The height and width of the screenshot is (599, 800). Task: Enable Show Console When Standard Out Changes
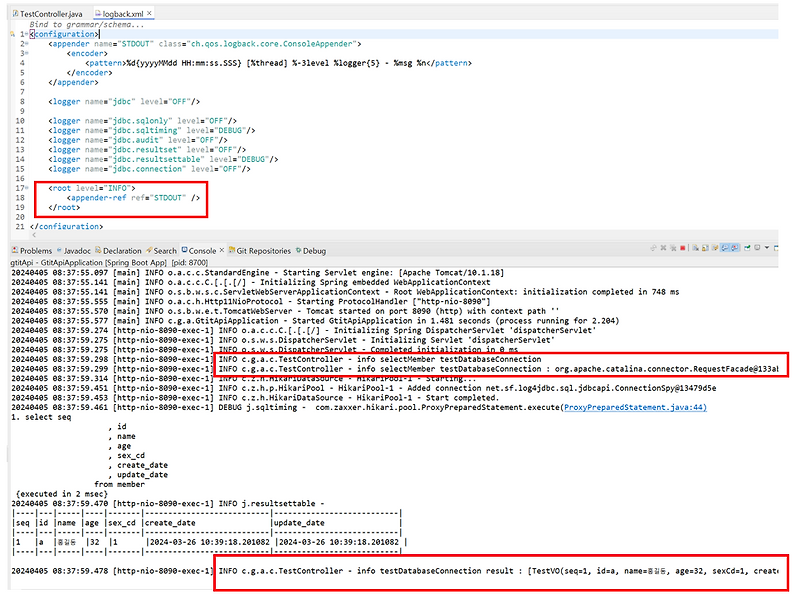(724, 249)
